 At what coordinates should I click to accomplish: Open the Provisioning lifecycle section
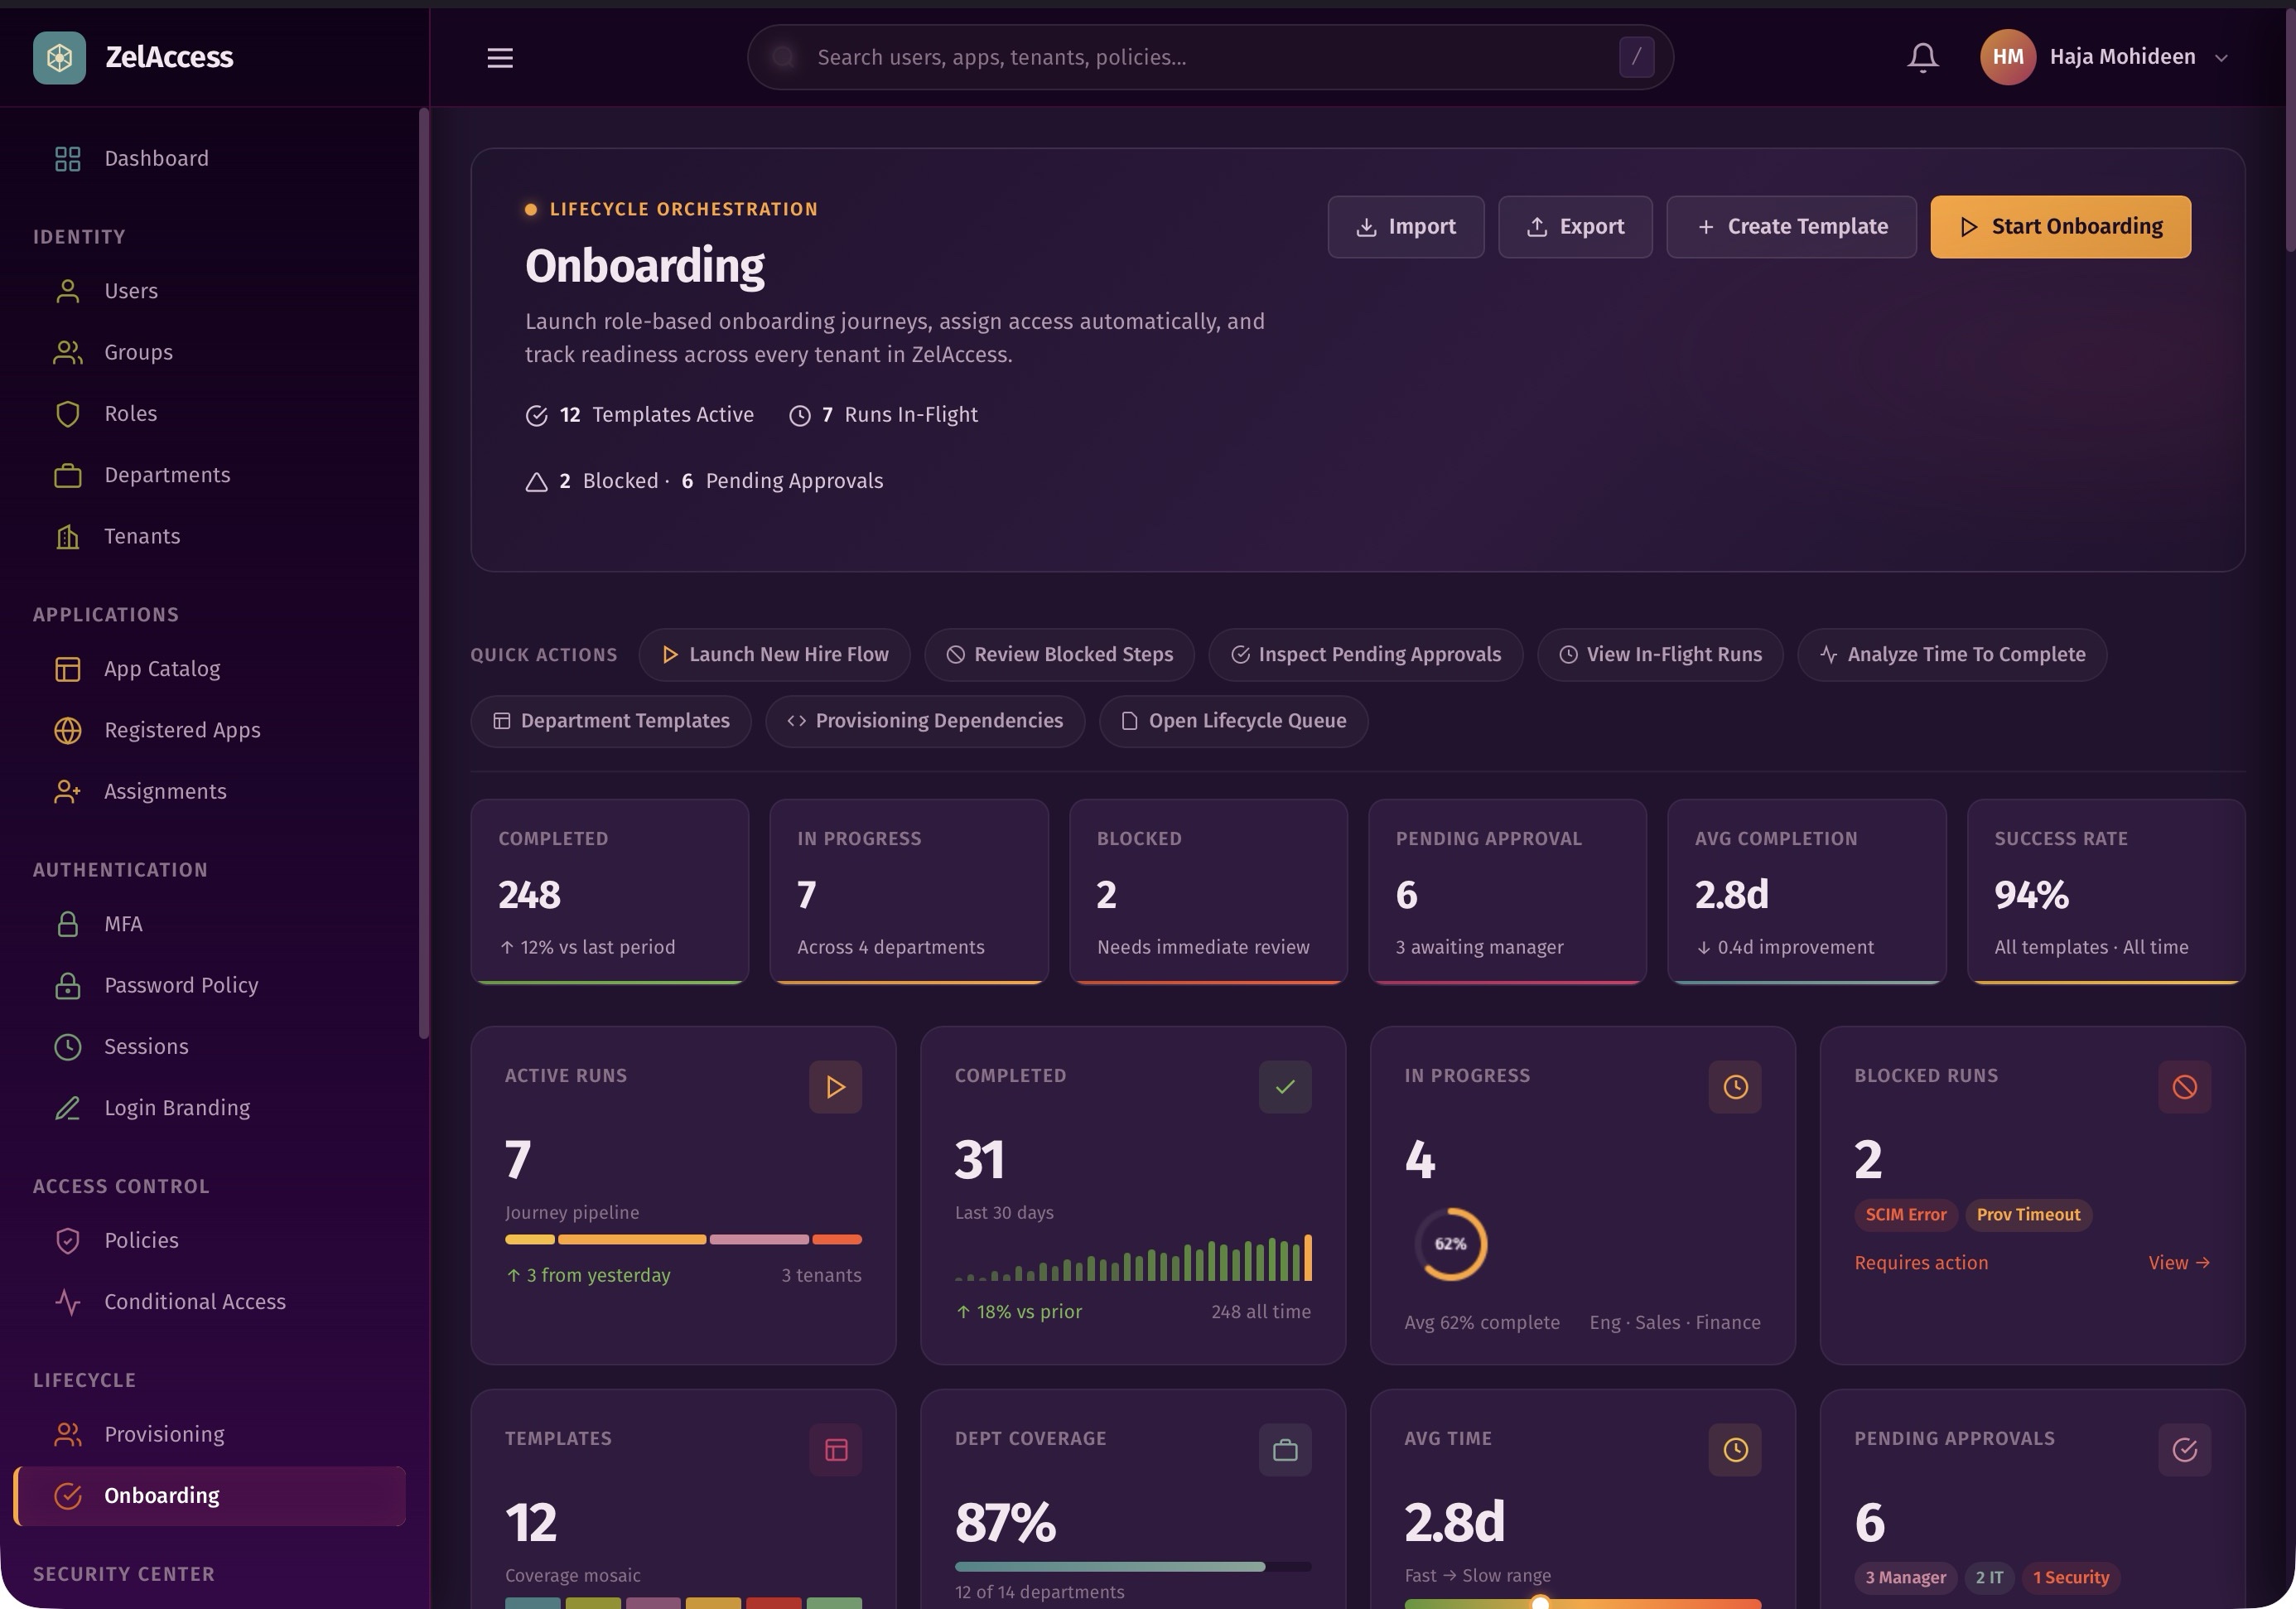click(164, 1433)
